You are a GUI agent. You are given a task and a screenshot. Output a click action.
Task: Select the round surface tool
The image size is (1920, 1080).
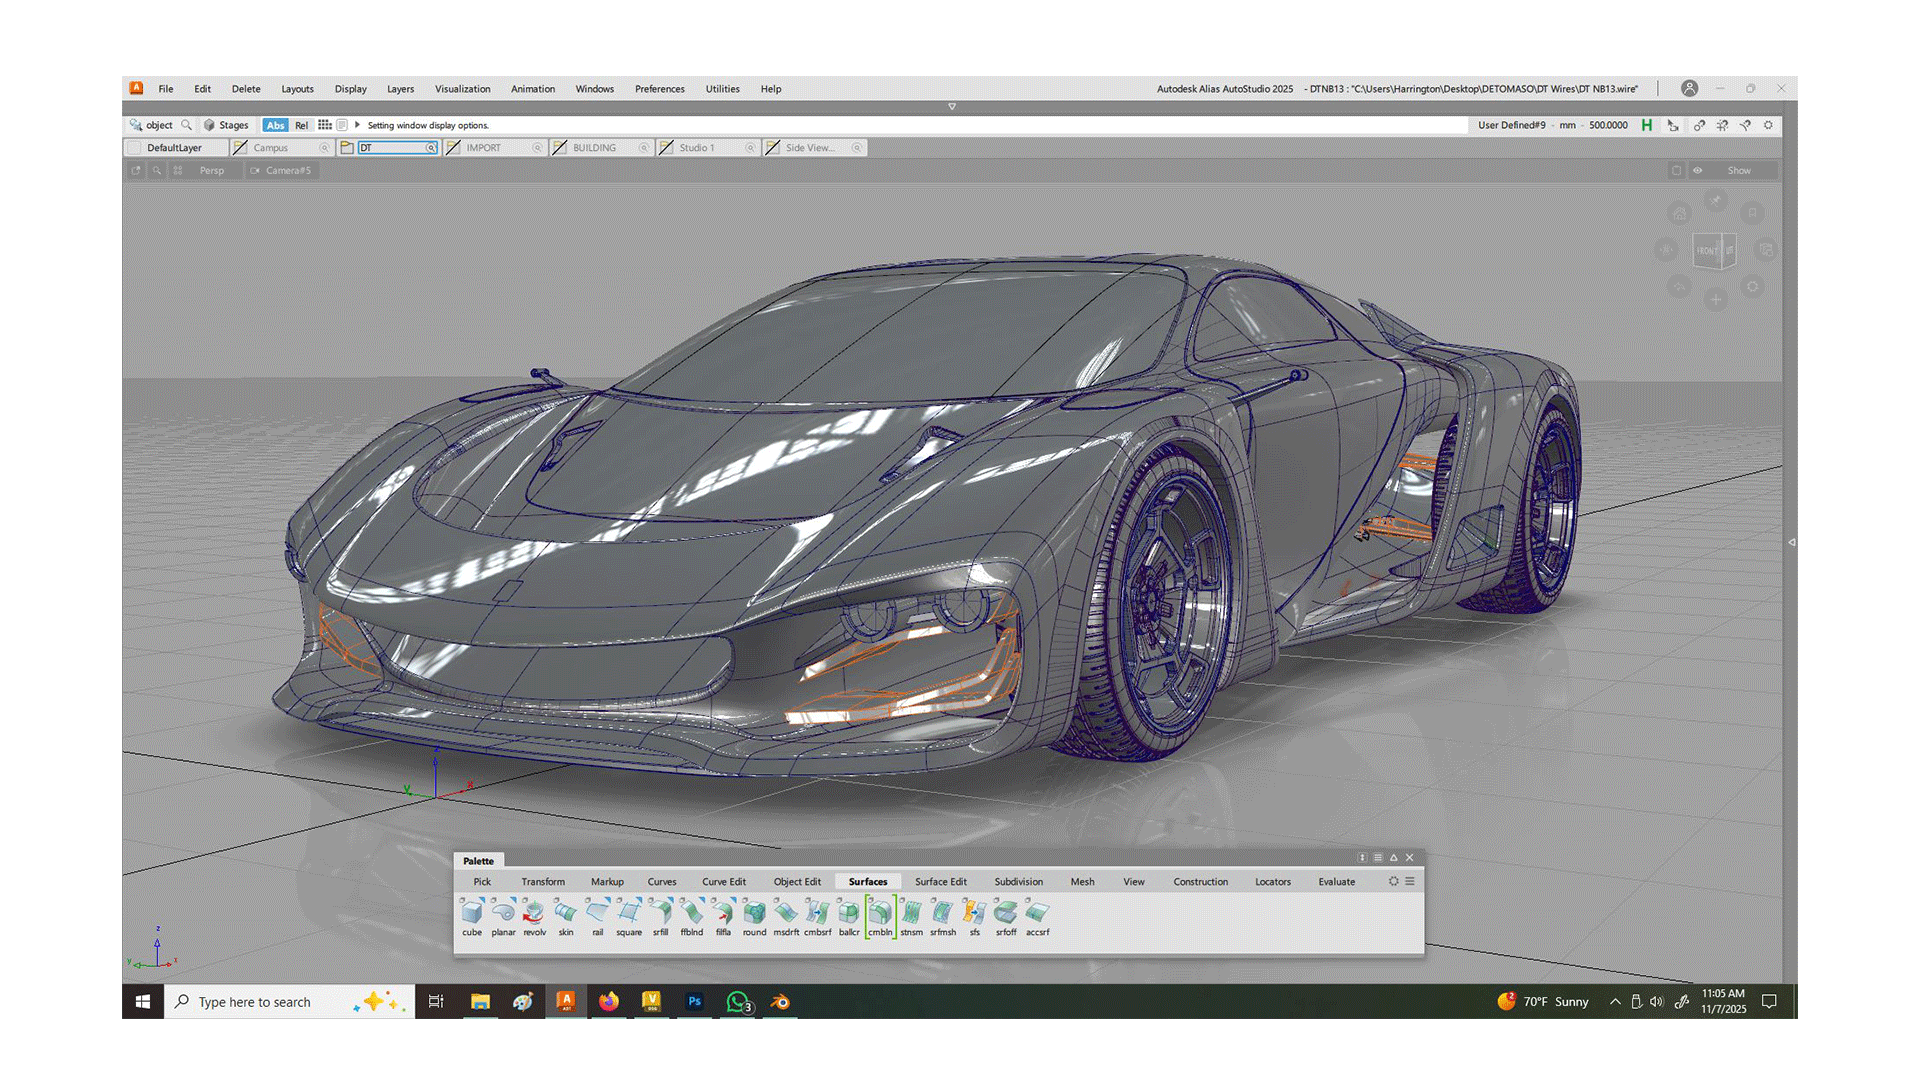pyautogui.click(x=754, y=913)
